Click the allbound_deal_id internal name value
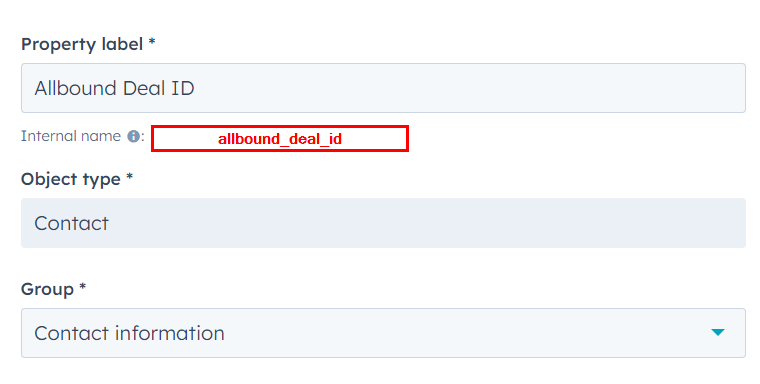Screen dimensions: 760x384 click(280, 139)
